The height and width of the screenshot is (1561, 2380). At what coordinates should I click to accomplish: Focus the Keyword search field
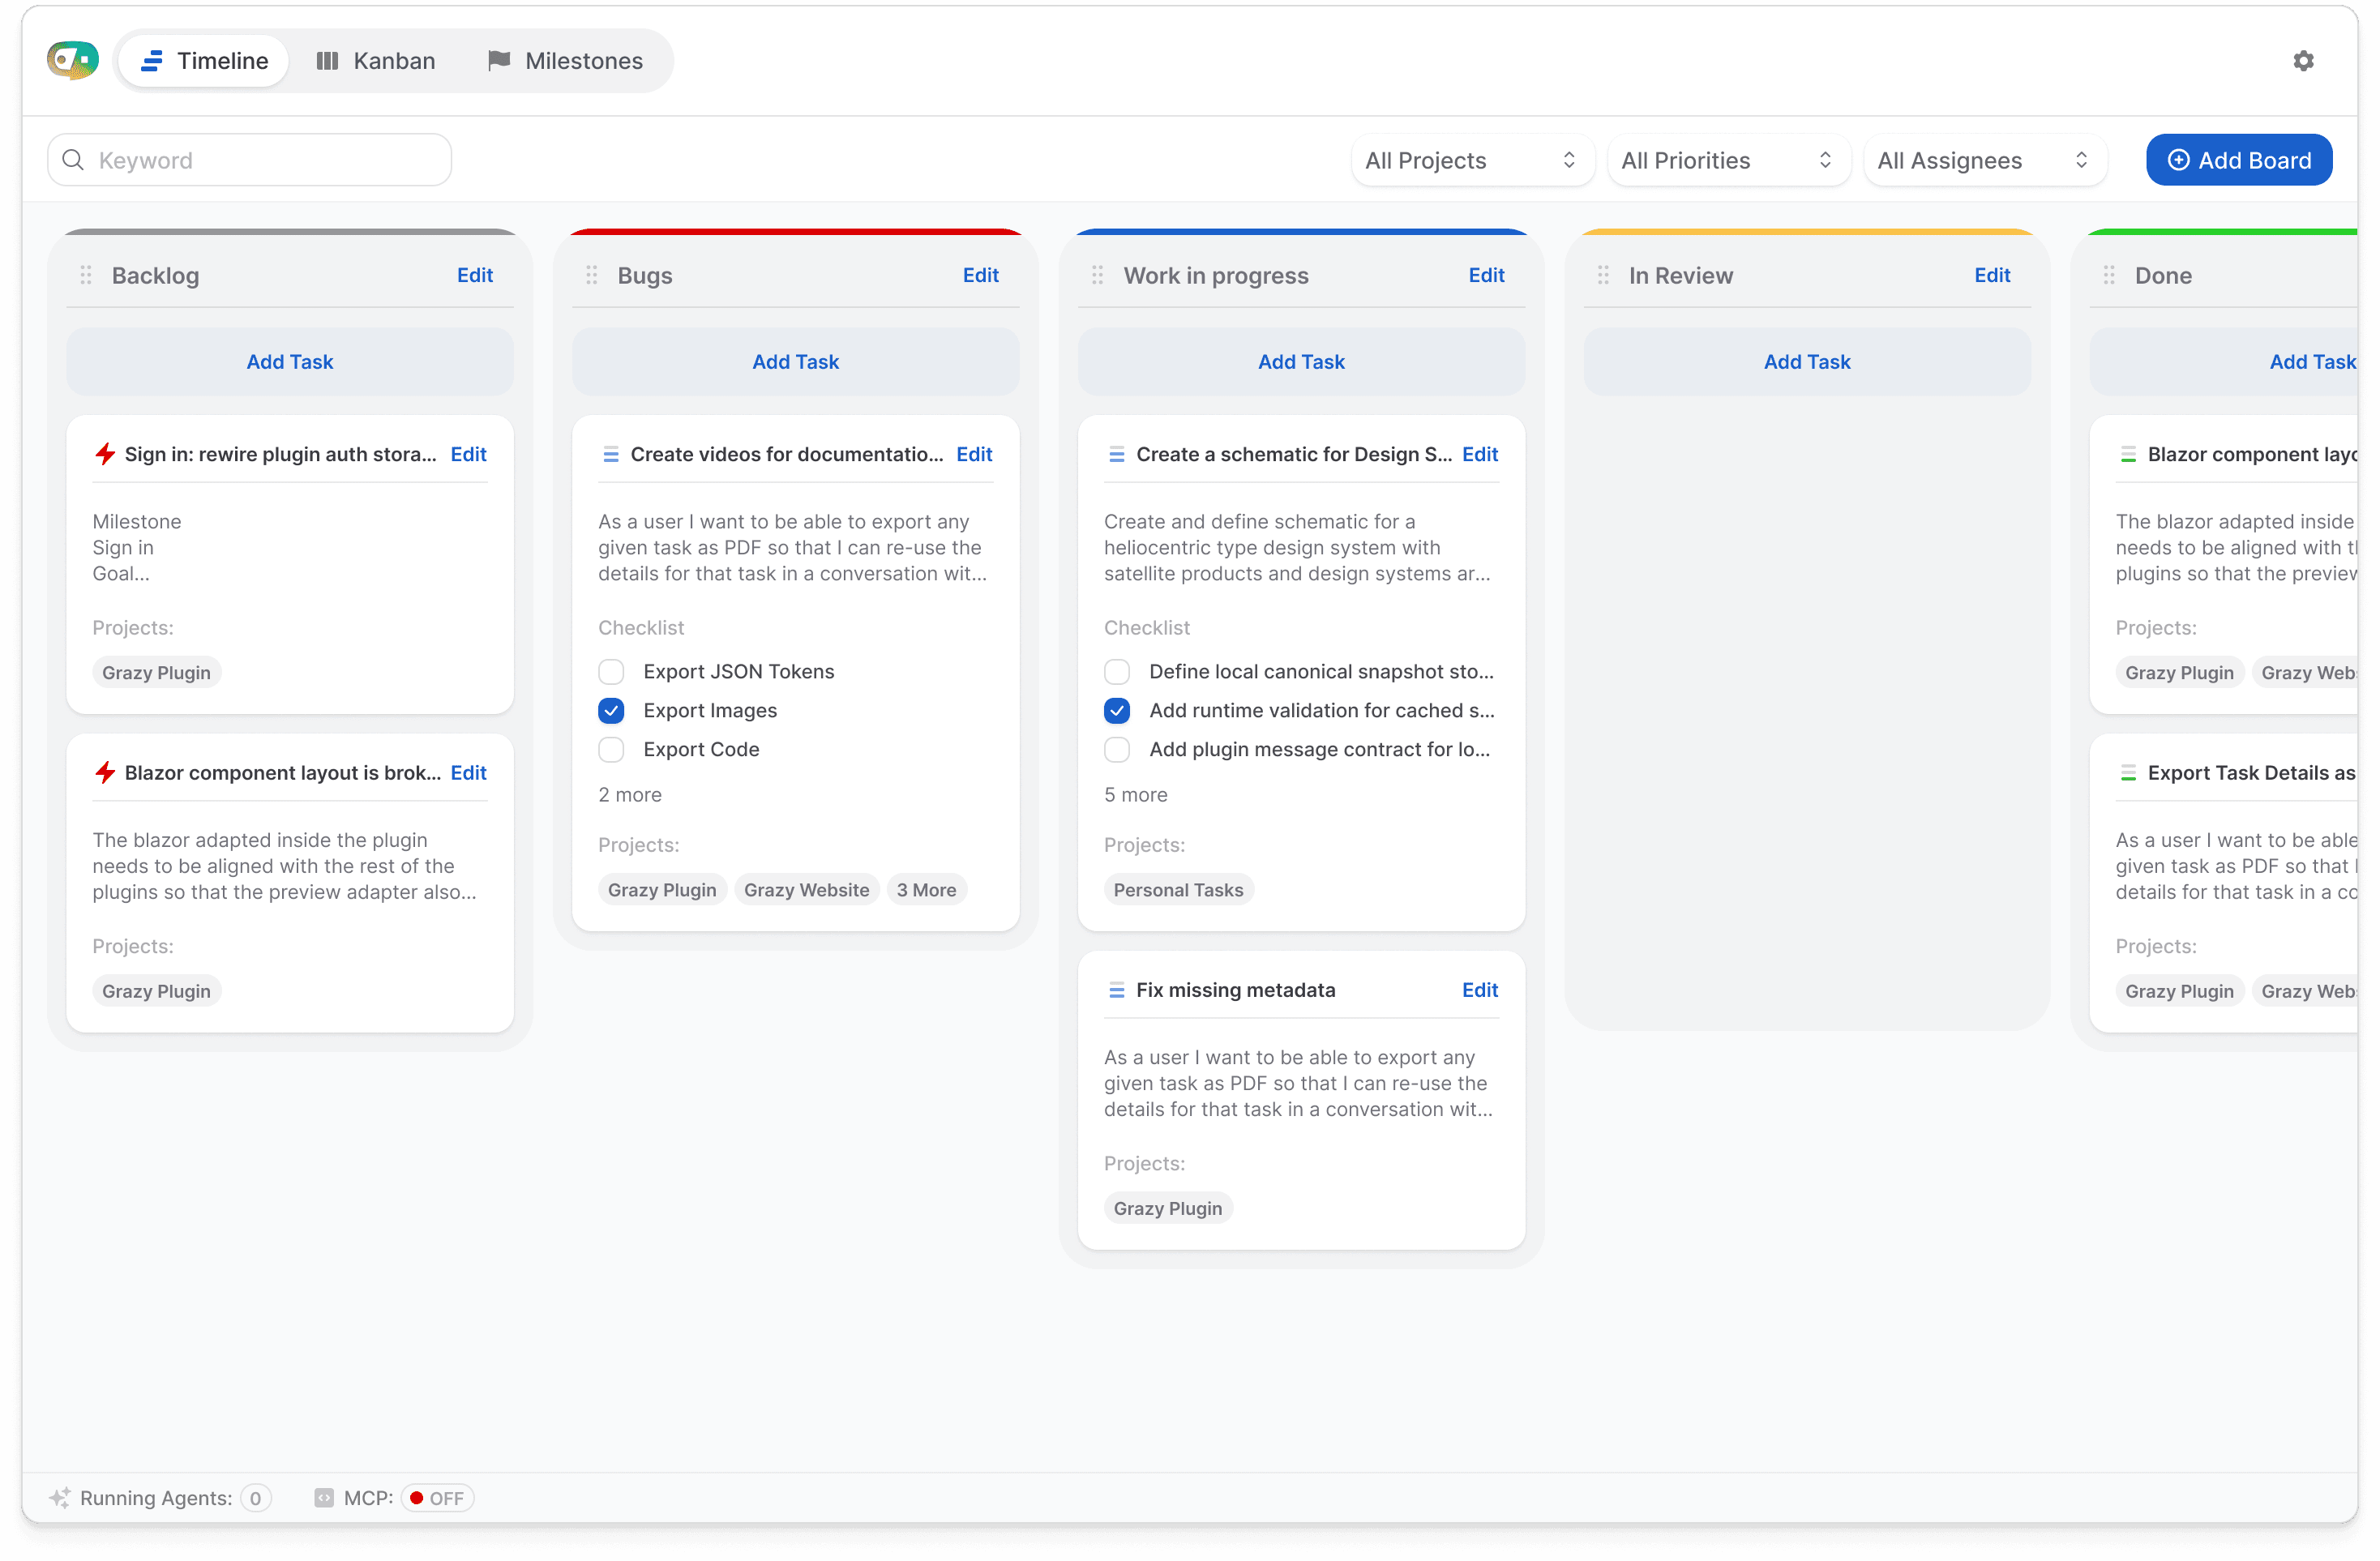pos(250,160)
